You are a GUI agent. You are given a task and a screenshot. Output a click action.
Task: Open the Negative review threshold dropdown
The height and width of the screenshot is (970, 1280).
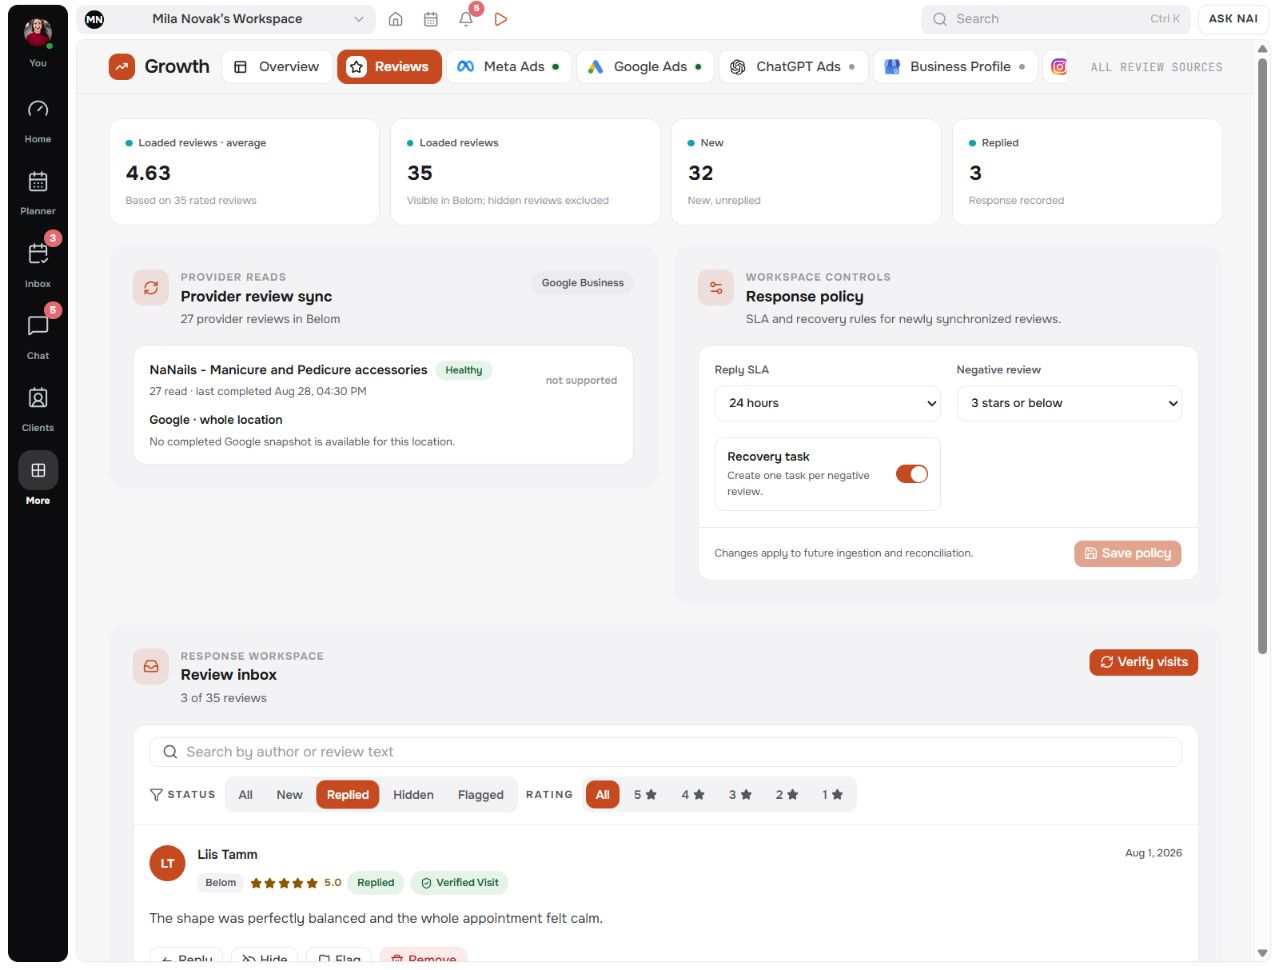tap(1069, 403)
